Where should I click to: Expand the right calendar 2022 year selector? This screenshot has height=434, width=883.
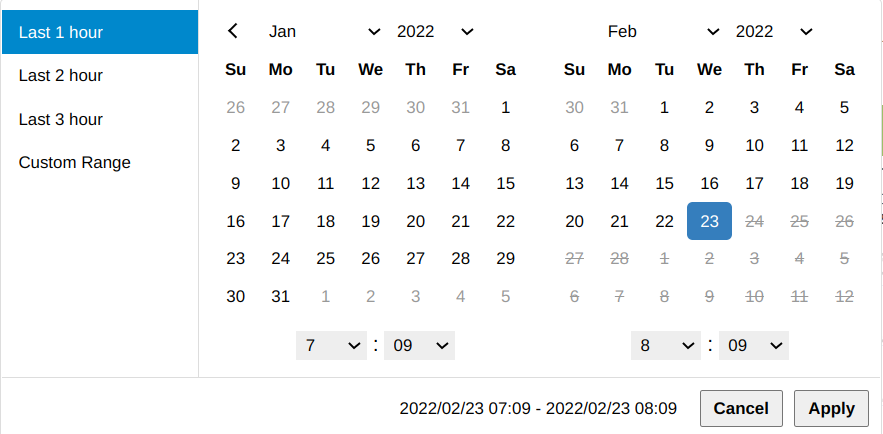[773, 31]
